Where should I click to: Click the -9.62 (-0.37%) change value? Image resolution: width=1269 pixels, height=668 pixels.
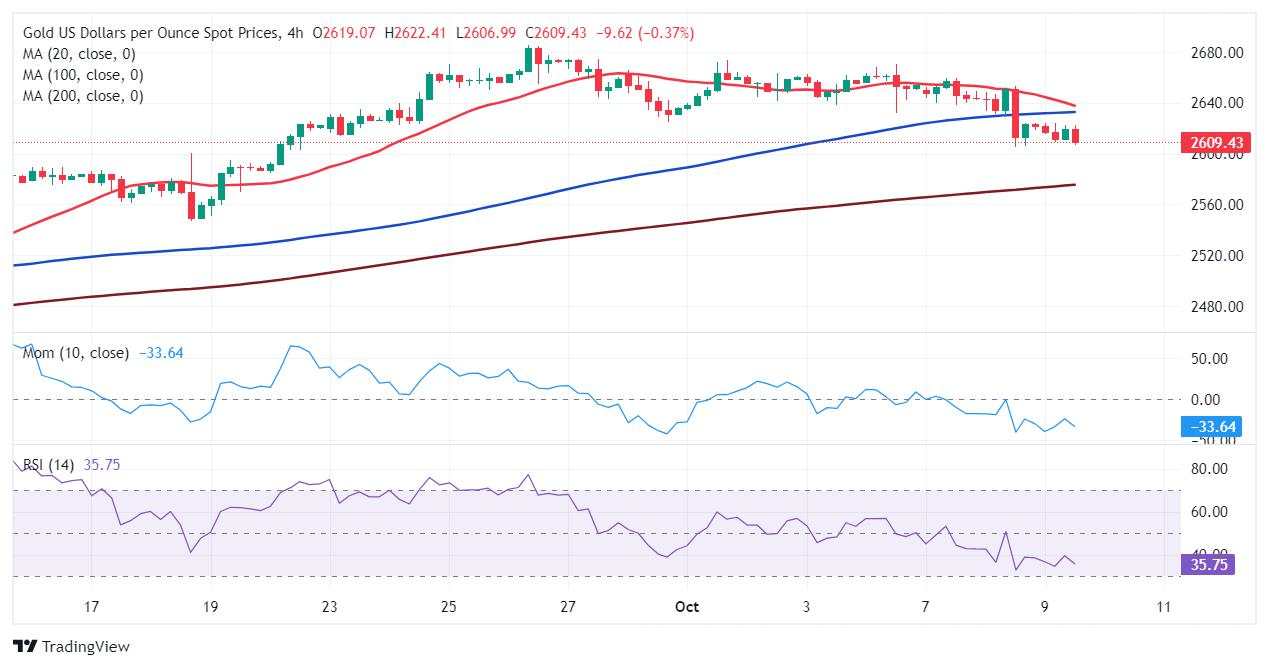click(645, 33)
